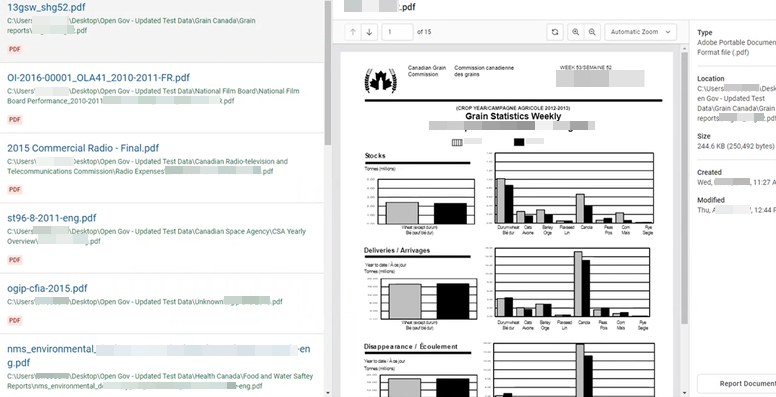Click the Deliveries grain comparison chart with Canola
This screenshot has height=397, width=776.
tap(568, 289)
